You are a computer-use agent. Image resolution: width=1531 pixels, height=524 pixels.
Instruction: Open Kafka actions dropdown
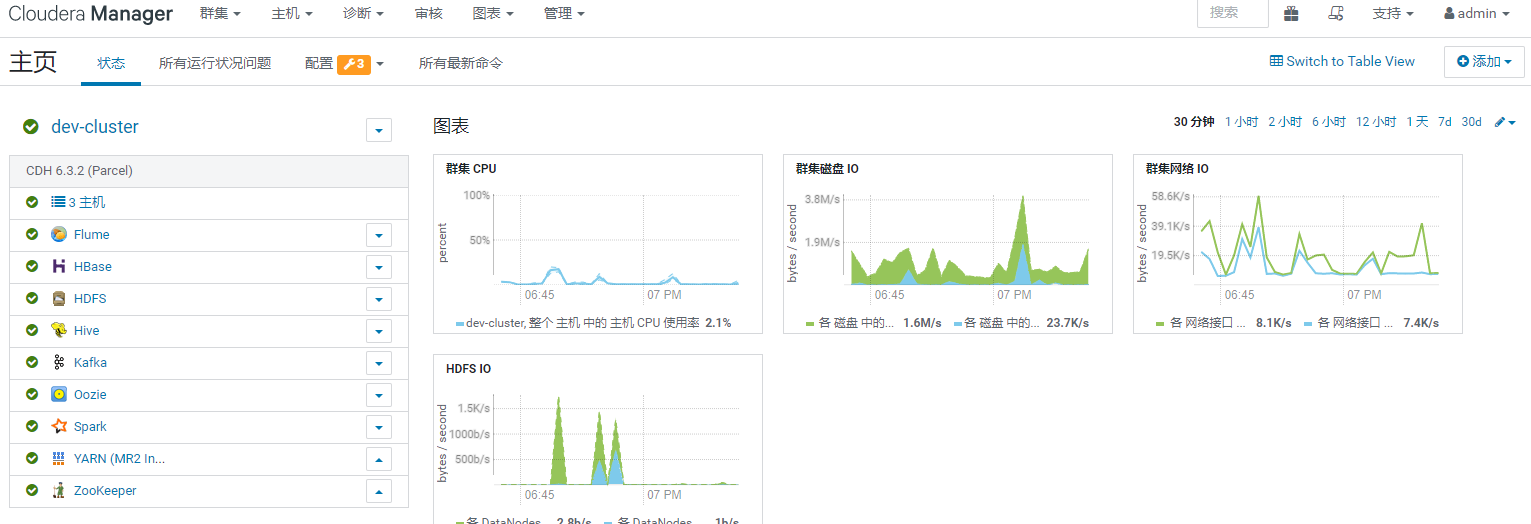(379, 363)
